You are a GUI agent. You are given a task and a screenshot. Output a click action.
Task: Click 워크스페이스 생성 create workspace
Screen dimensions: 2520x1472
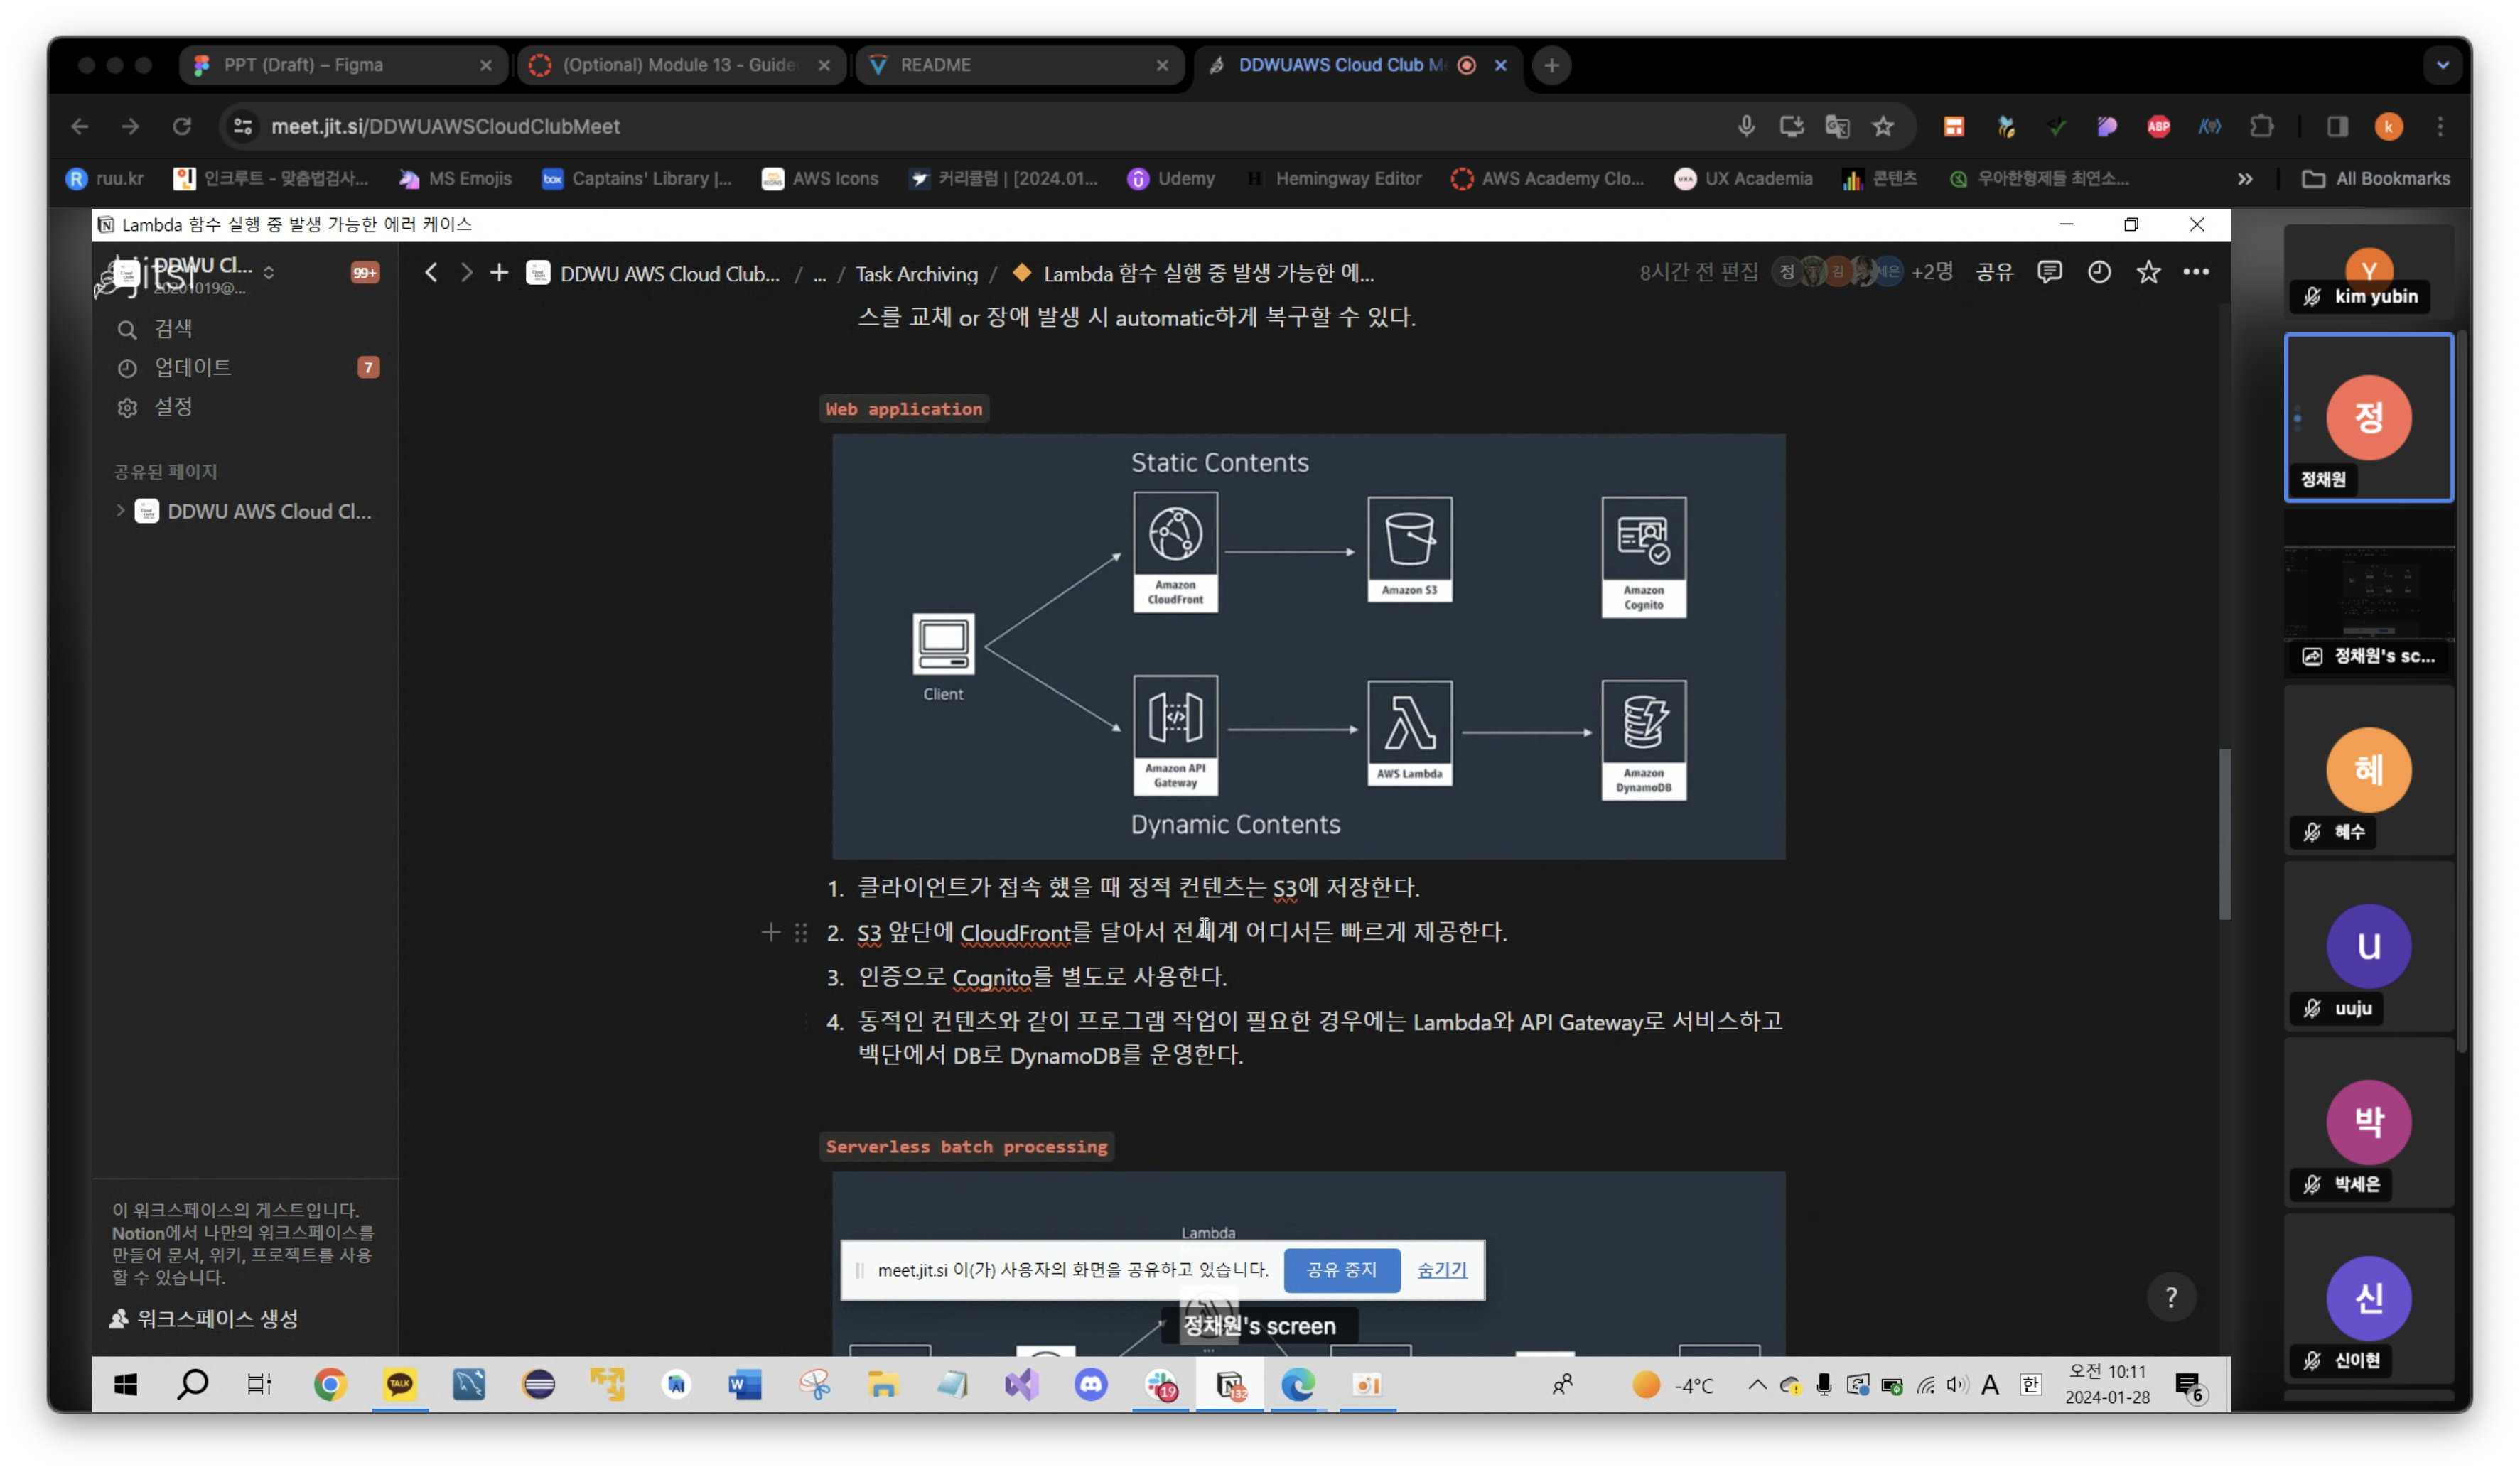coord(204,1319)
